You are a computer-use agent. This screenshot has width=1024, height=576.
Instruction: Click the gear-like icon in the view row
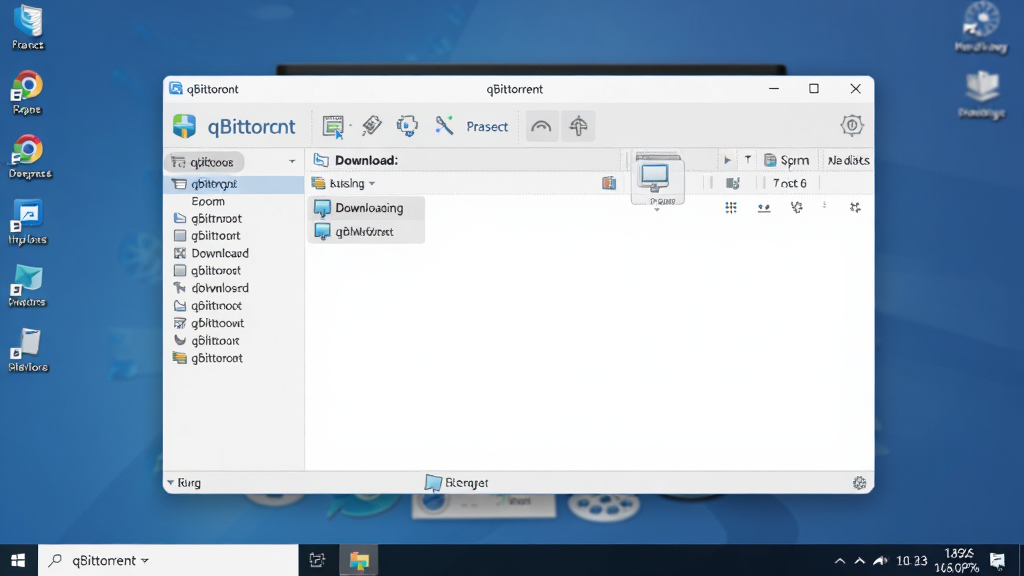pos(797,208)
